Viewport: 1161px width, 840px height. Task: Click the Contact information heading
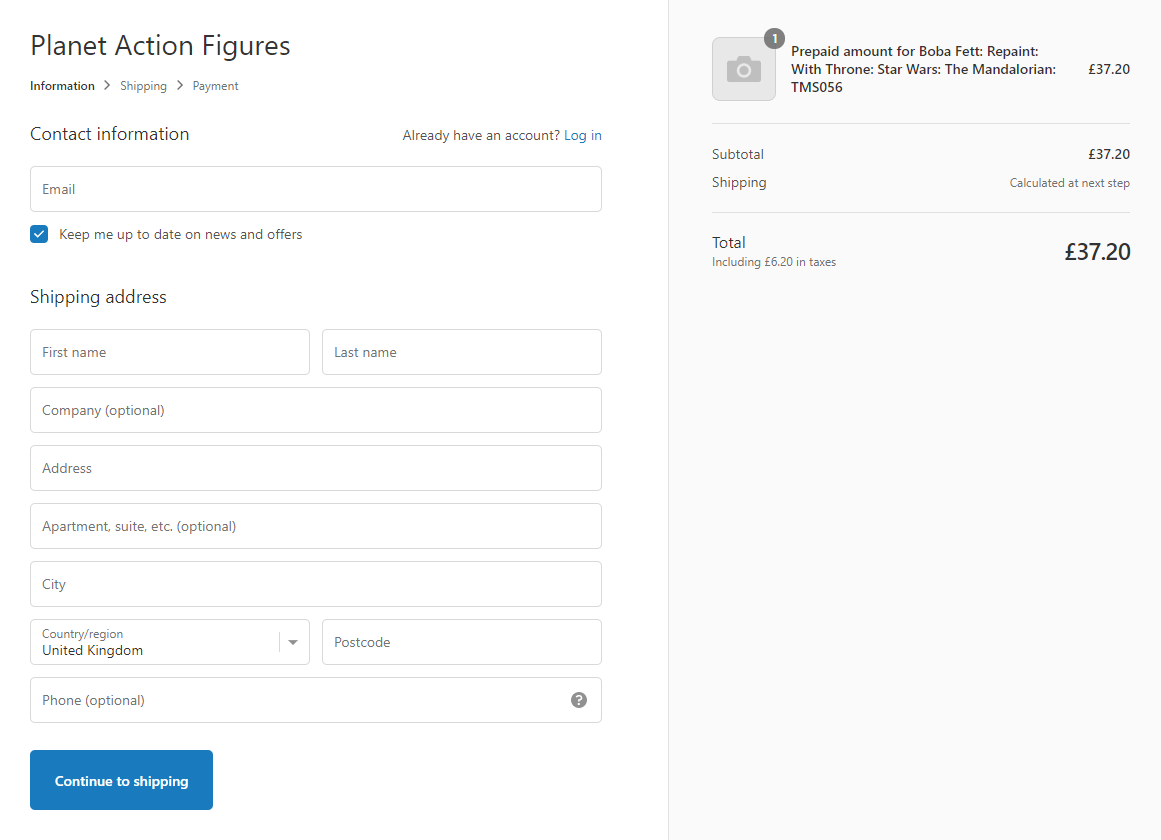[x=110, y=134]
